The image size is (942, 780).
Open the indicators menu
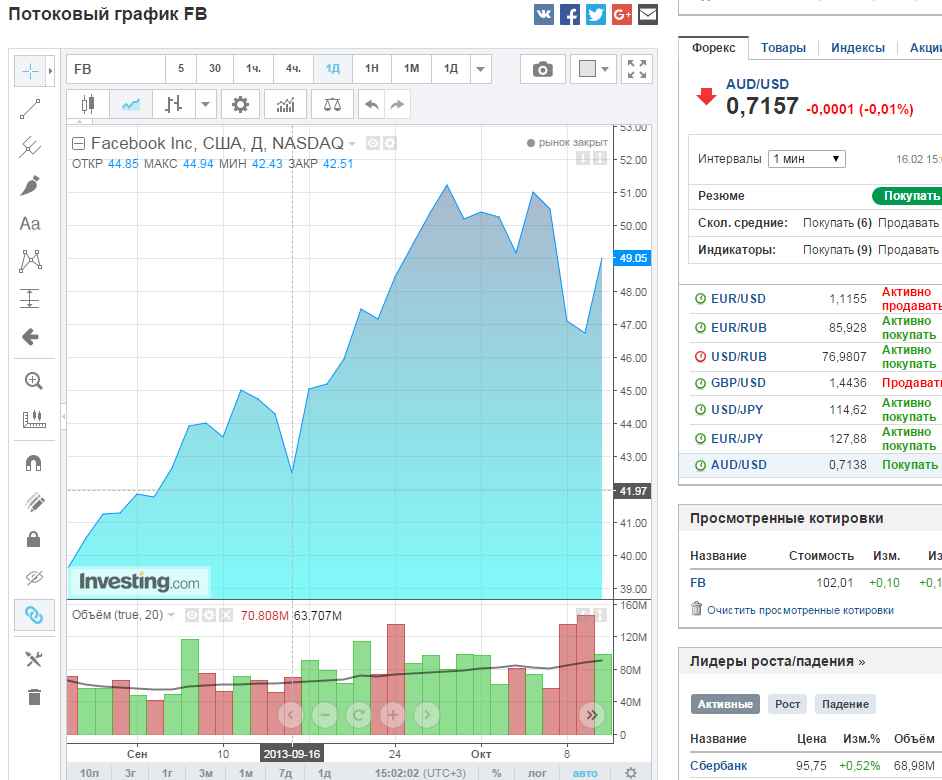[285, 105]
